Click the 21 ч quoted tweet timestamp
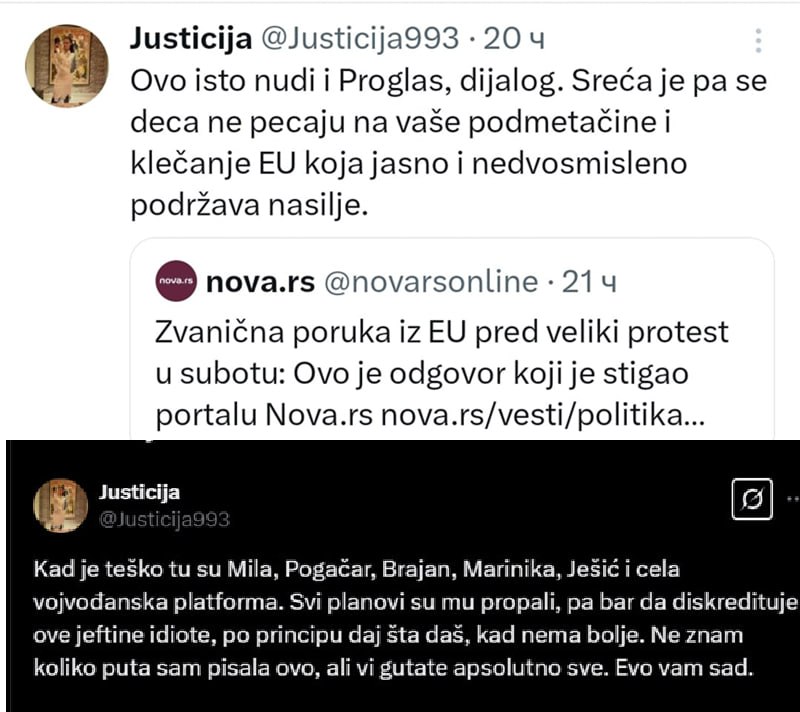 point(589,282)
